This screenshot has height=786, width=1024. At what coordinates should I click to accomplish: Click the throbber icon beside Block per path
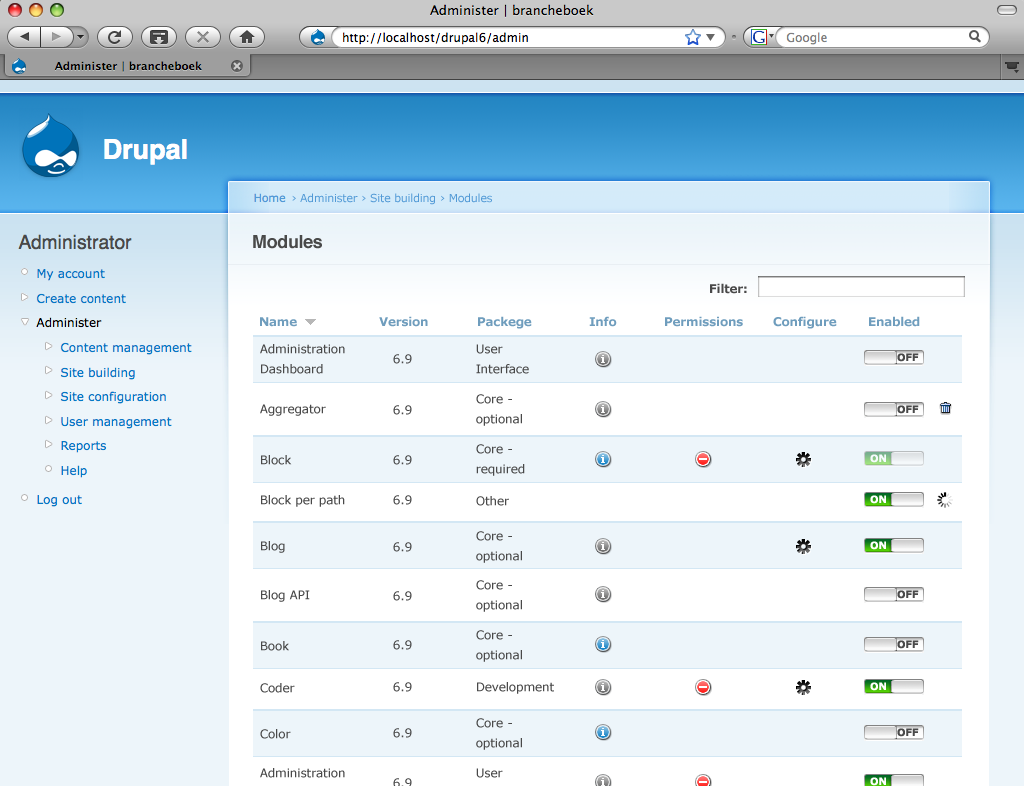[x=943, y=499]
